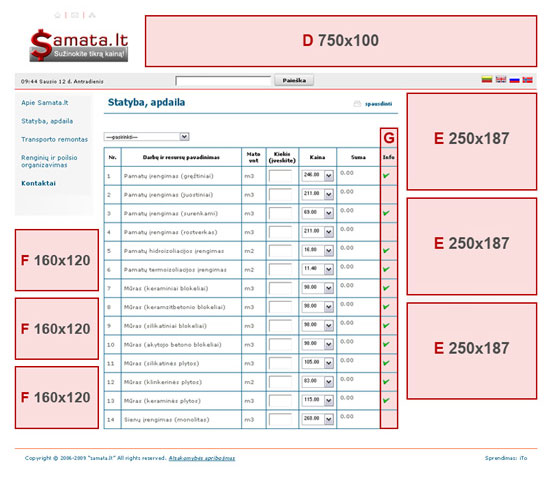Open Renginių ir poilsio organizavimas menu item
This screenshot has height=487, width=550.
[49, 161]
